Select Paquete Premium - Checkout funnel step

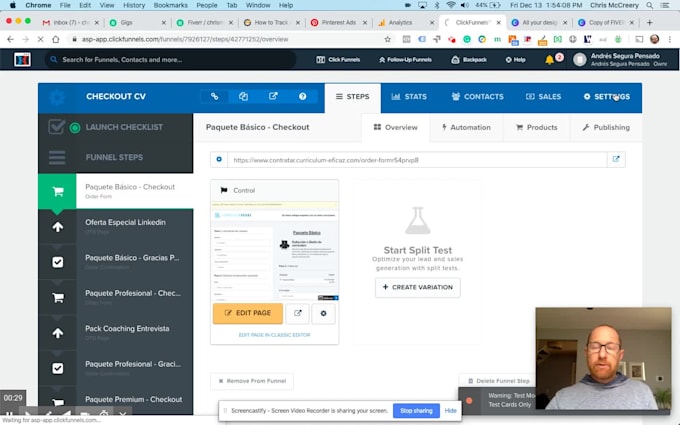[x=115, y=401]
